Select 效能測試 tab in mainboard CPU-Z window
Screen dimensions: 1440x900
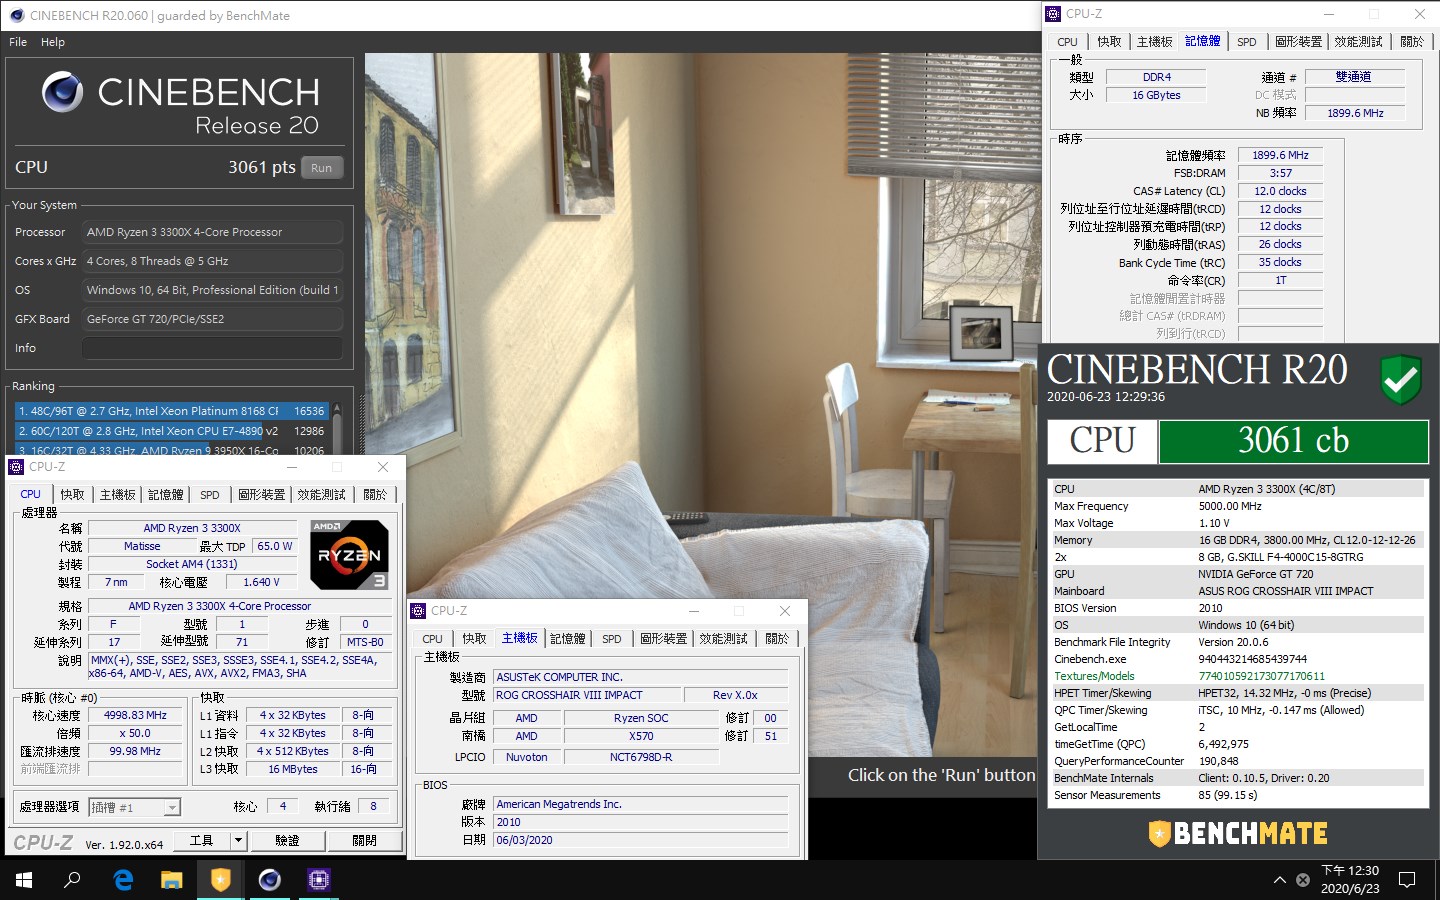coord(723,639)
